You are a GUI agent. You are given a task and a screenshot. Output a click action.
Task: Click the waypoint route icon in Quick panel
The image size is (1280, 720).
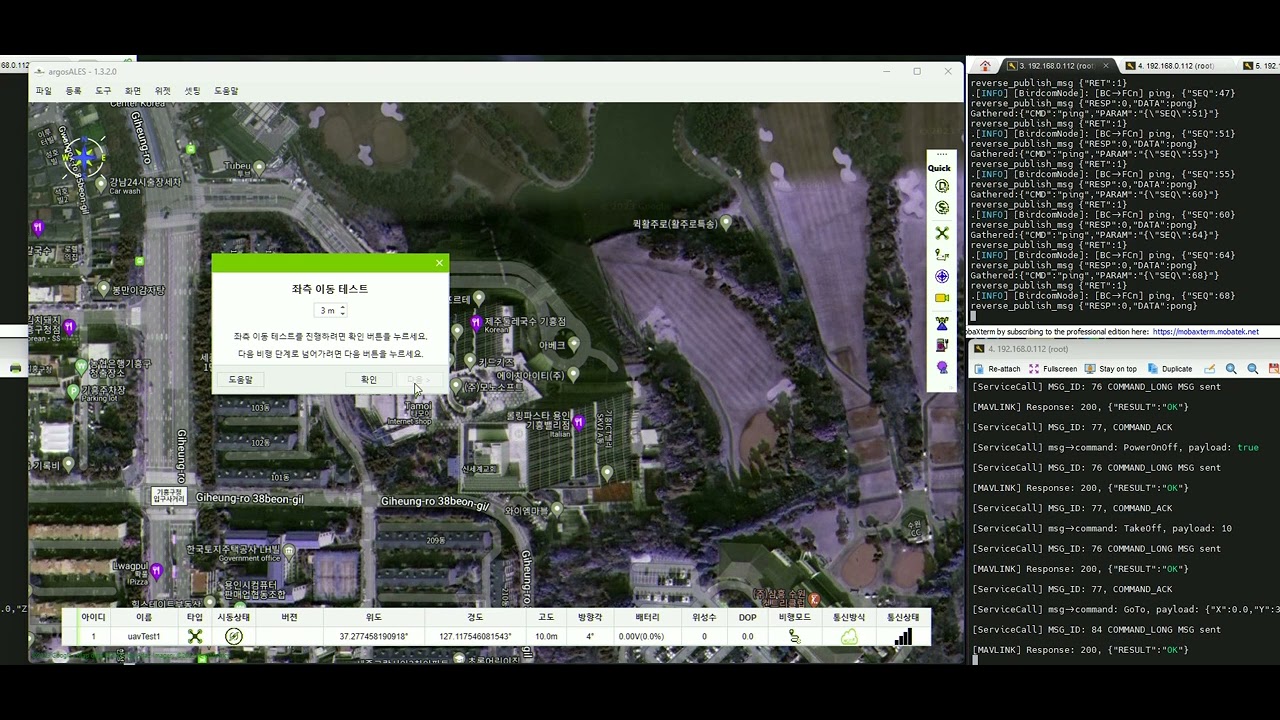pyautogui.click(x=941, y=255)
